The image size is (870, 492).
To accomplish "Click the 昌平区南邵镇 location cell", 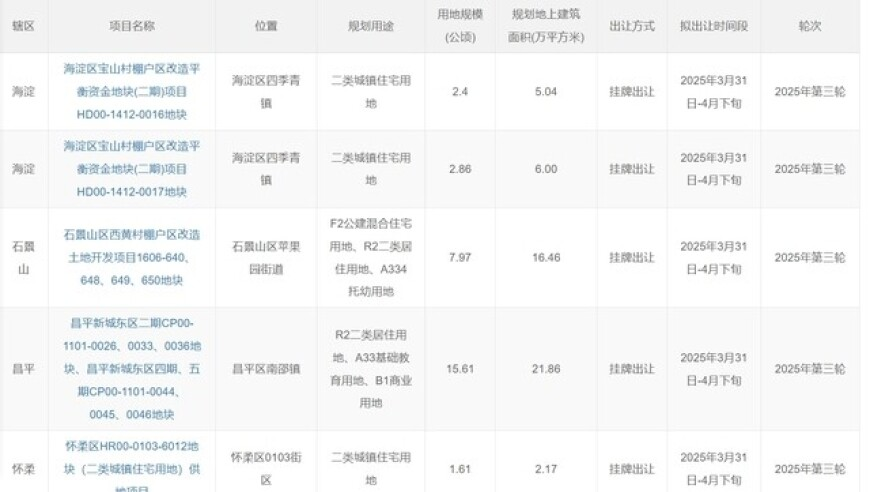I will point(266,369).
